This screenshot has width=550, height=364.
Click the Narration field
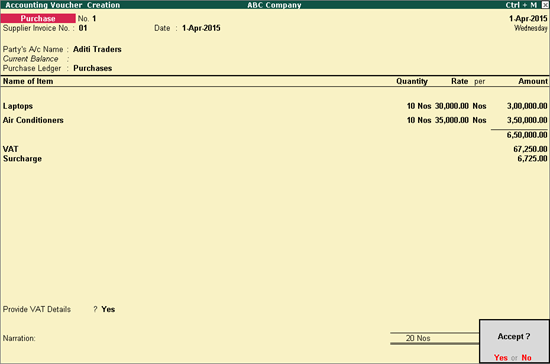coord(196,338)
